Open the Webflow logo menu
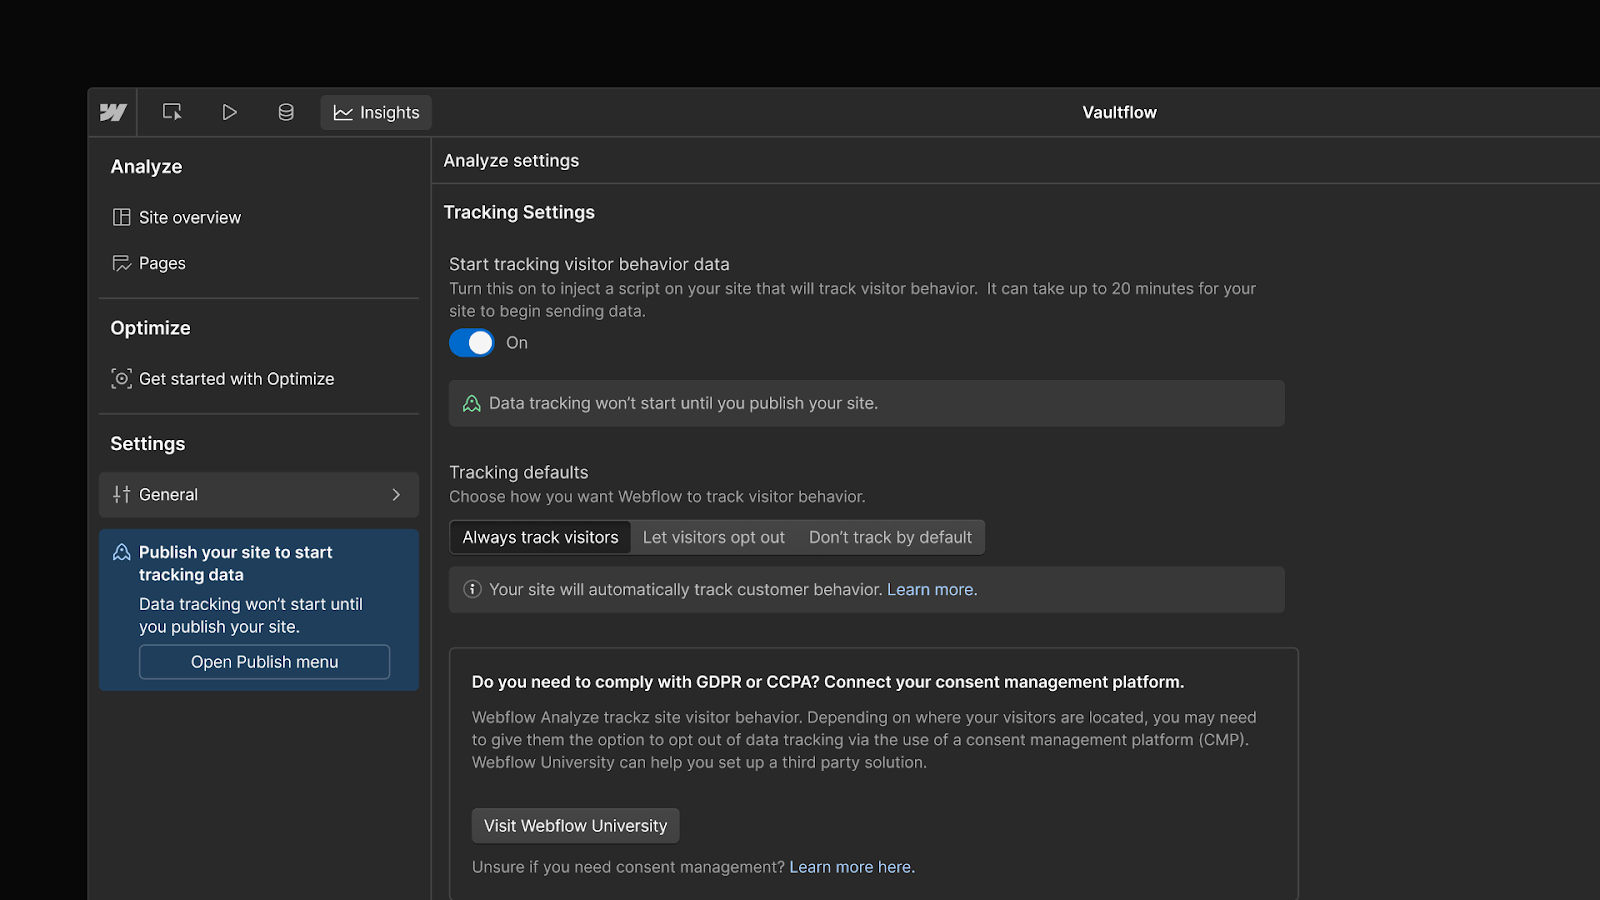 [113, 112]
